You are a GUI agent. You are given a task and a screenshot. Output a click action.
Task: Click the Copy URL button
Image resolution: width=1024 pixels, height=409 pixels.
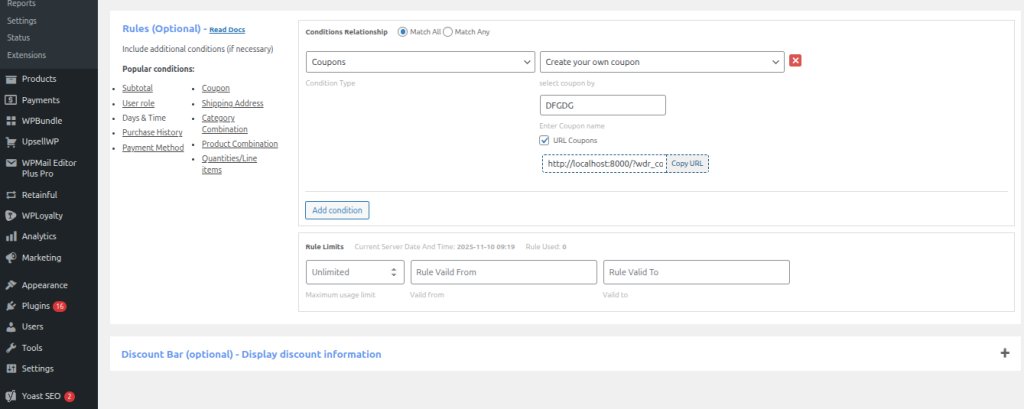point(687,163)
